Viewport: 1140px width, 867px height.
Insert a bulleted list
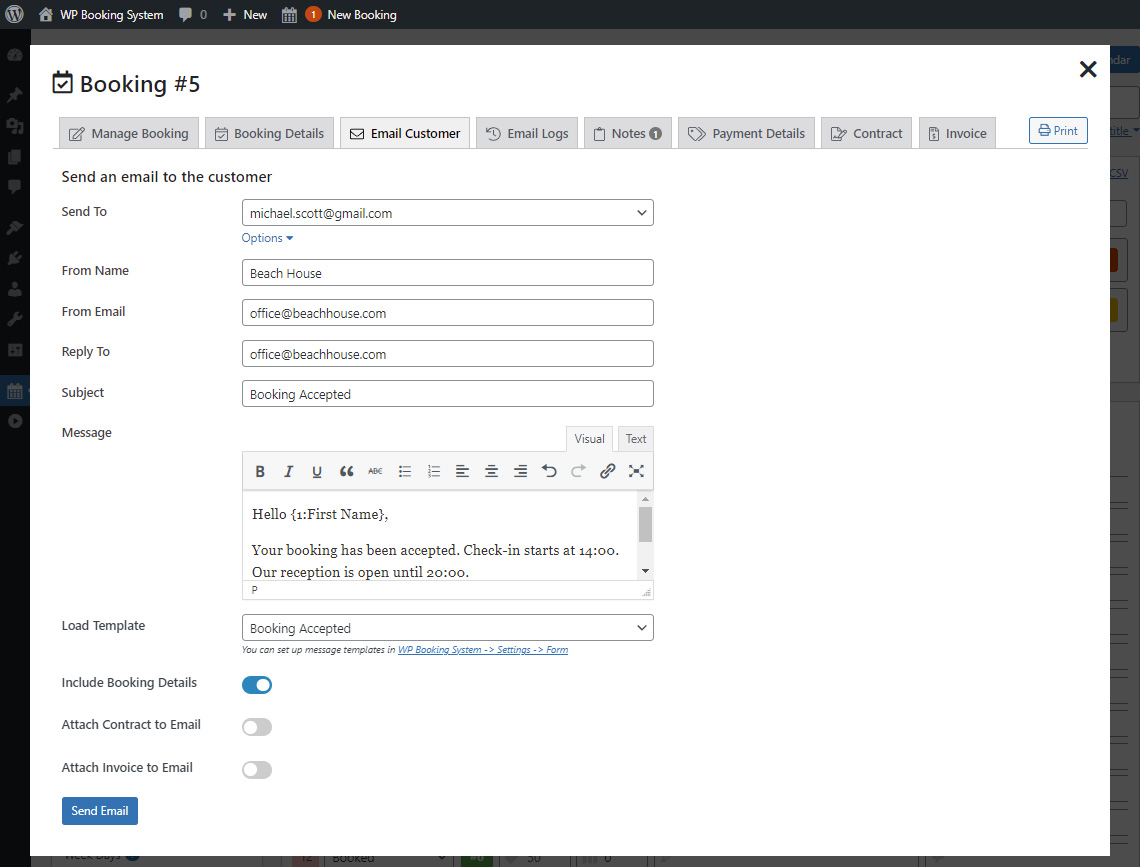click(404, 472)
